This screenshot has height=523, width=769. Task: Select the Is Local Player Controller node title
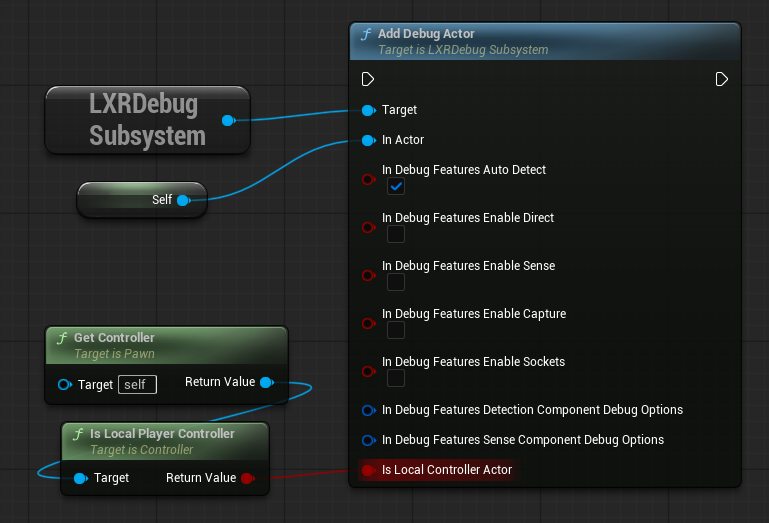pyautogui.click(x=162, y=434)
